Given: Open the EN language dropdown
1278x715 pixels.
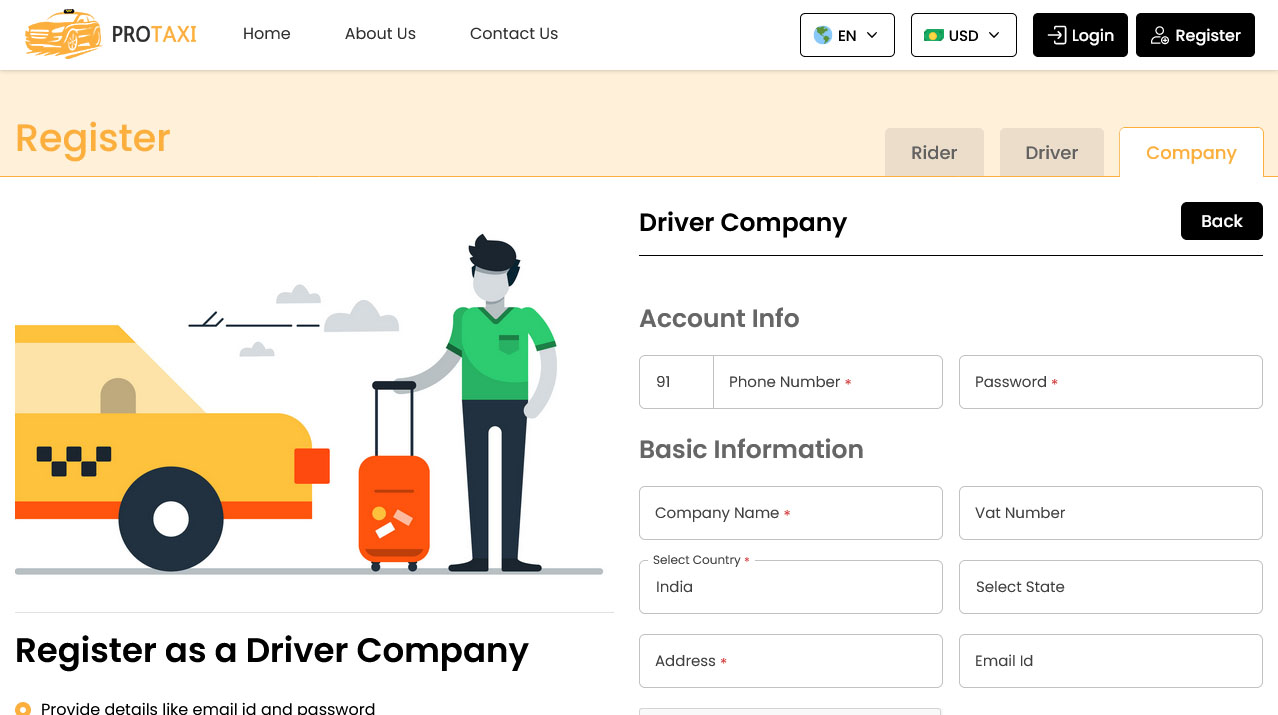Looking at the screenshot, I should pyautogui.click(x=847, y=35).
